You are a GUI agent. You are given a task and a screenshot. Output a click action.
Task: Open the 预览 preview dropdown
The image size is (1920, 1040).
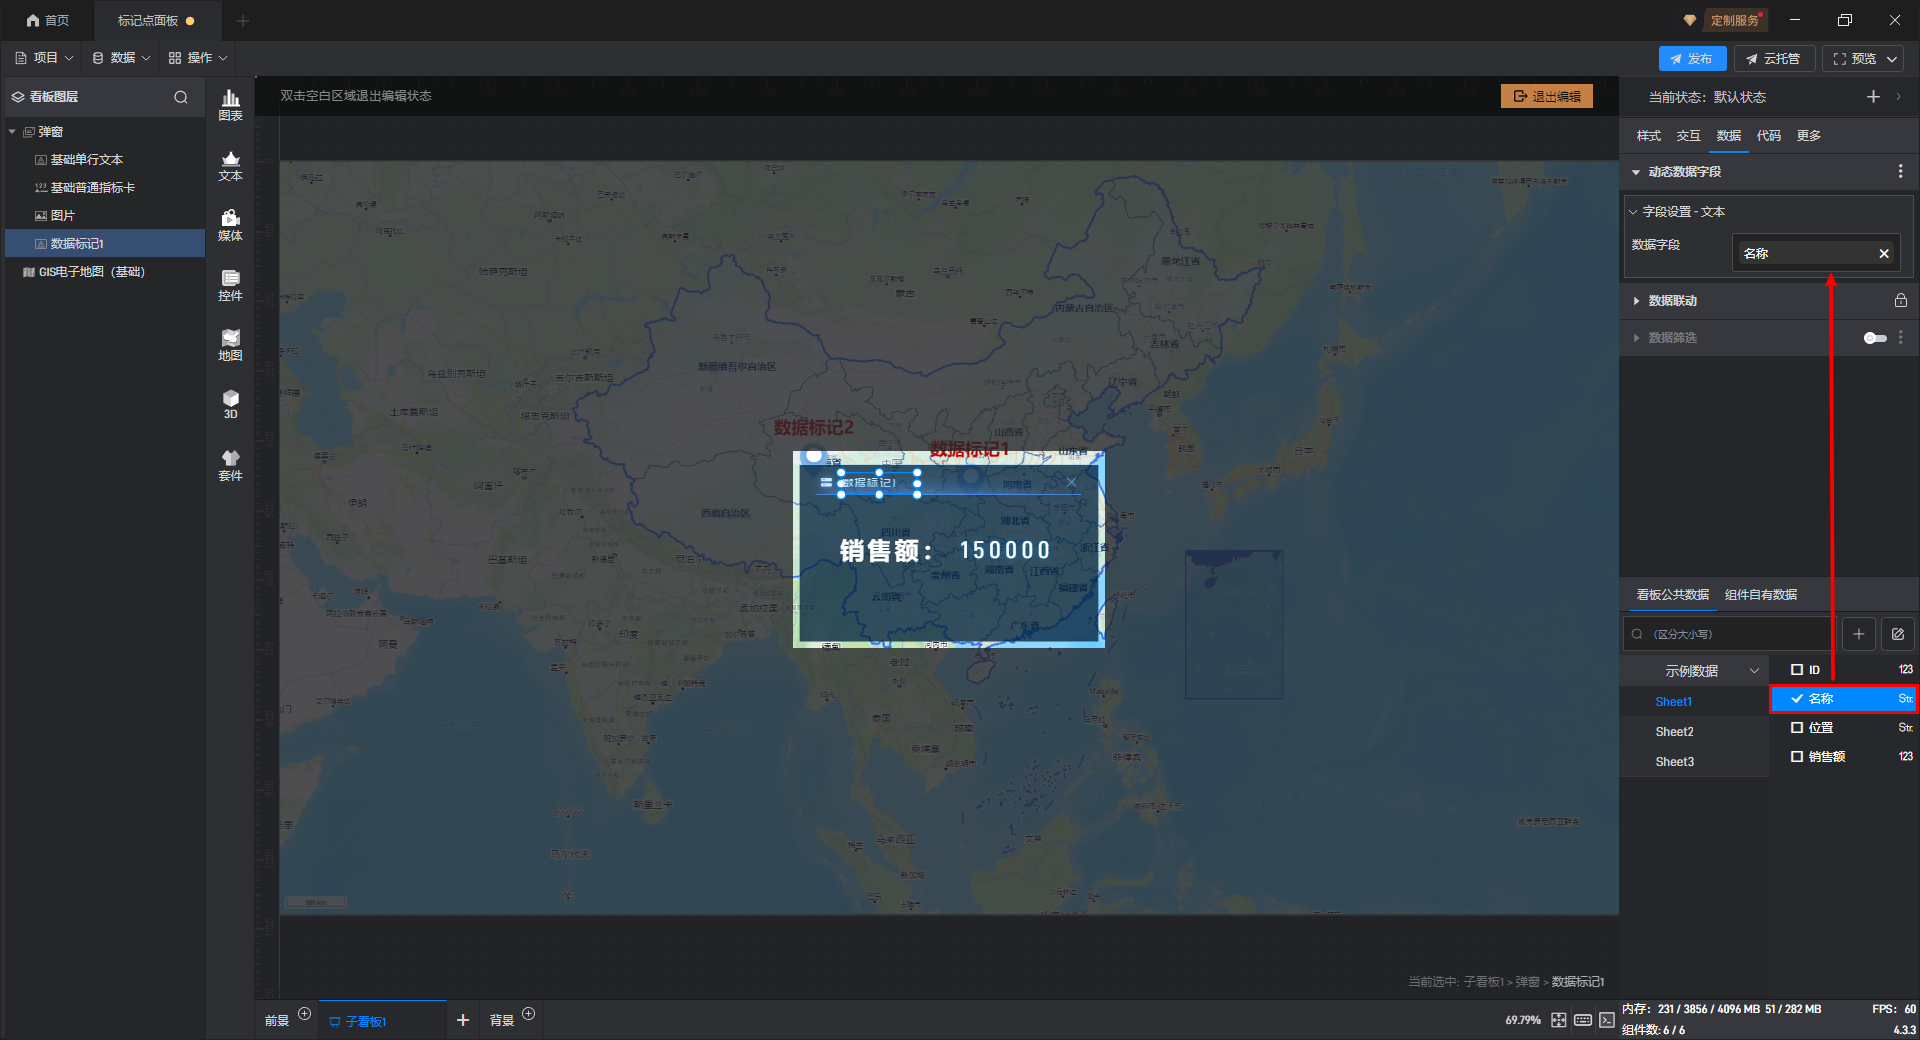point(1892,59)
